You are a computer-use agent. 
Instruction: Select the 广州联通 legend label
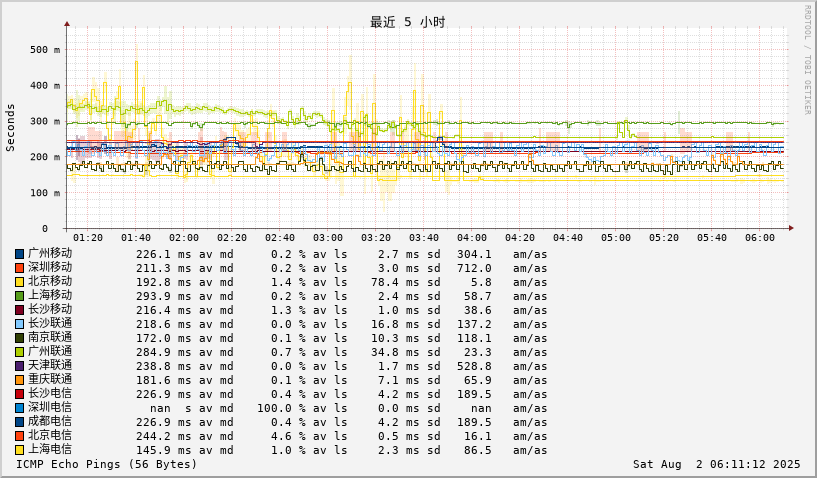50,351
